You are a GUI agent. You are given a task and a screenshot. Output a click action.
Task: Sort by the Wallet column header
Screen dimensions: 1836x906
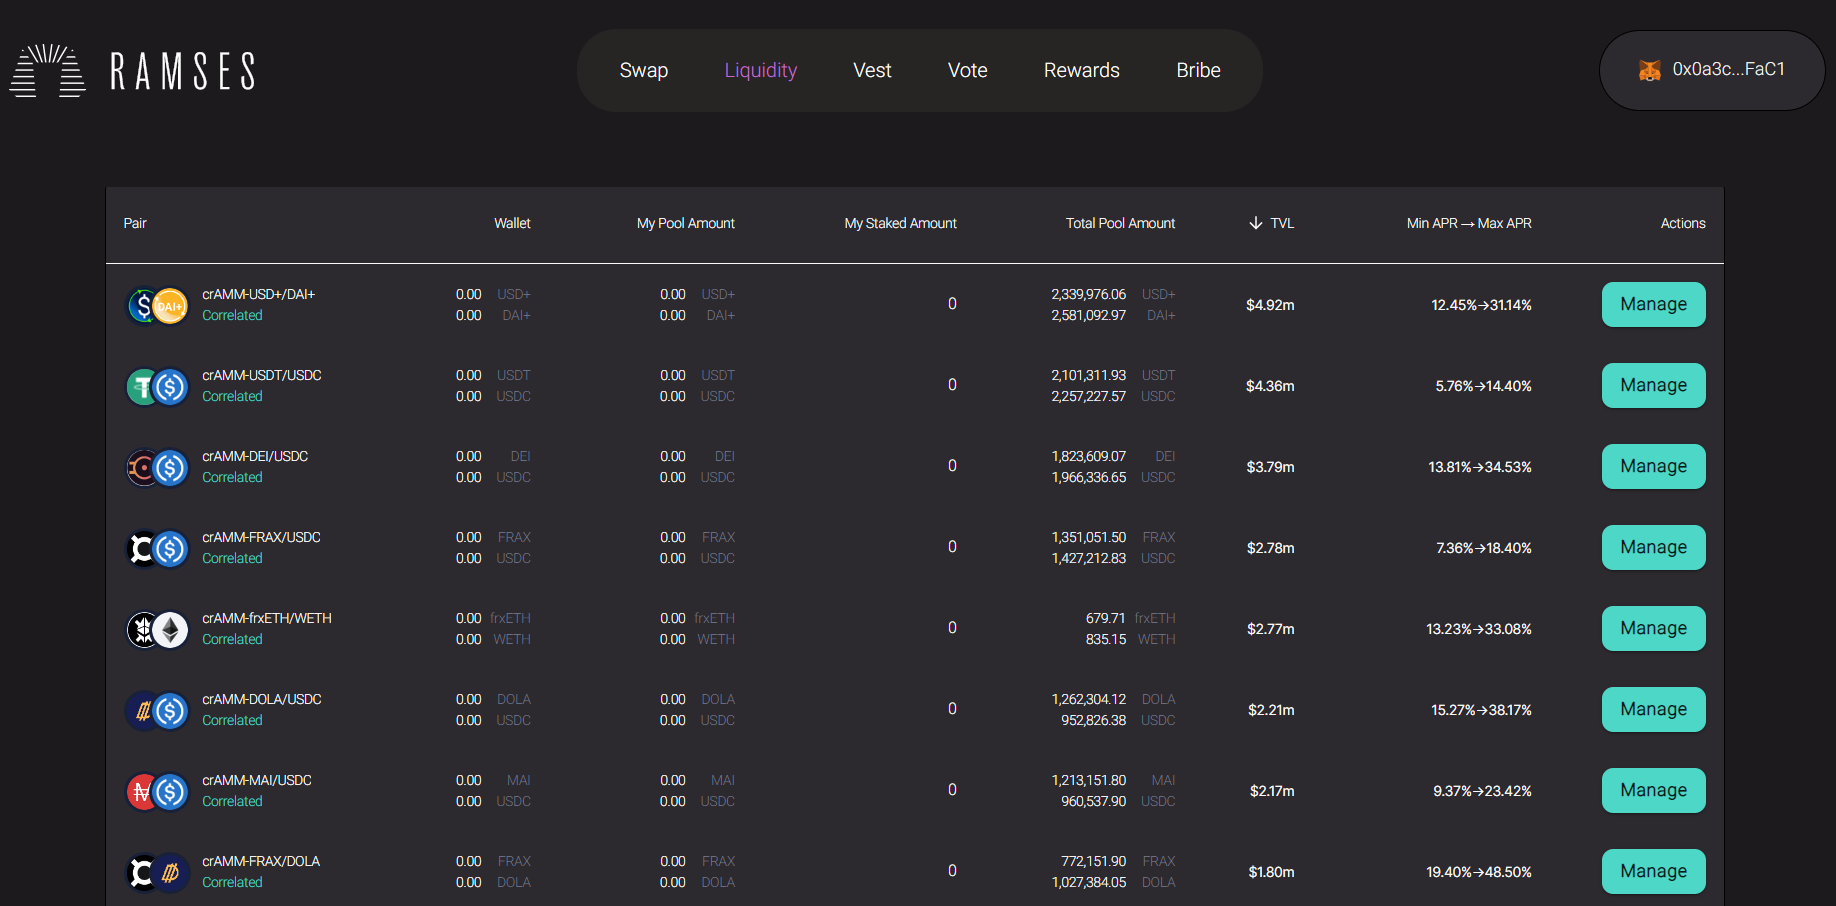pyautogui.click(x=512, y=223)
